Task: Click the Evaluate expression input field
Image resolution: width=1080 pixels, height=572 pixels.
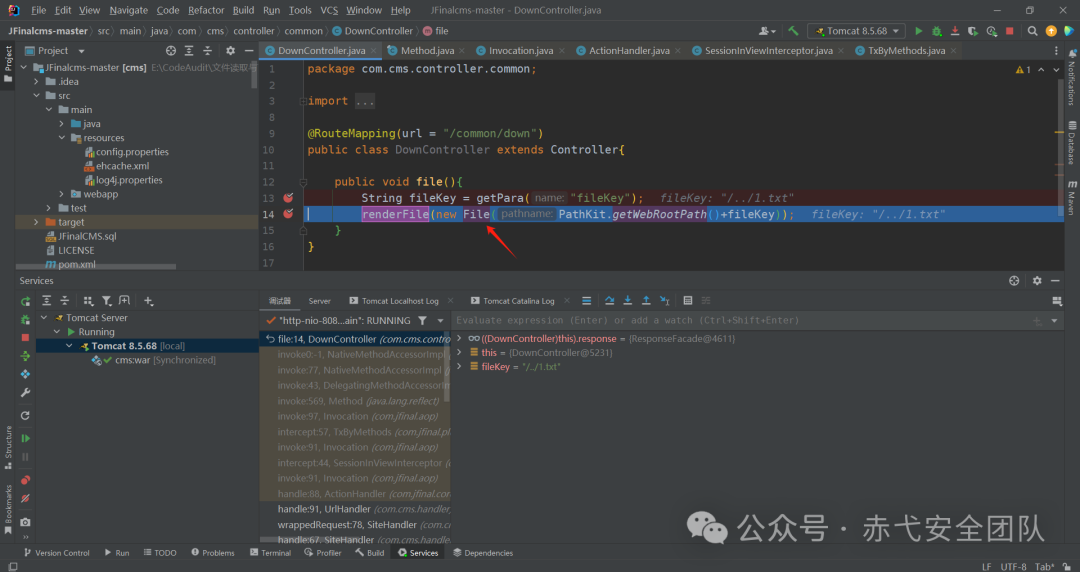Action: pos(740,320)
